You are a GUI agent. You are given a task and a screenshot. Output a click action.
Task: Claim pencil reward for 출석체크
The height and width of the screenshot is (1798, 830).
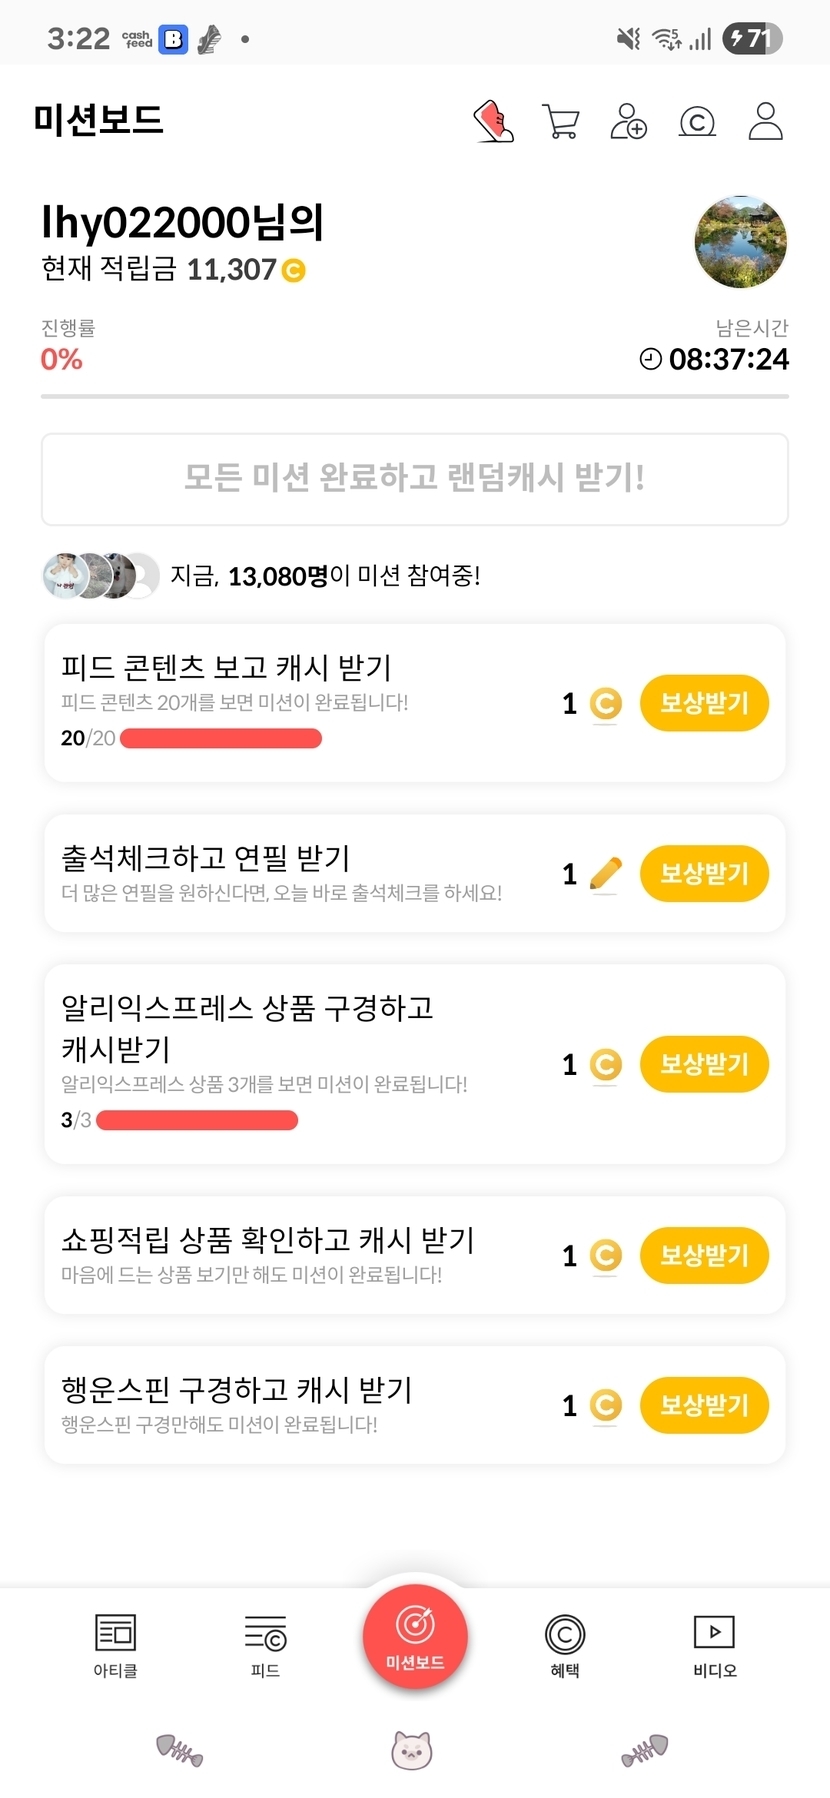[704, 874]
